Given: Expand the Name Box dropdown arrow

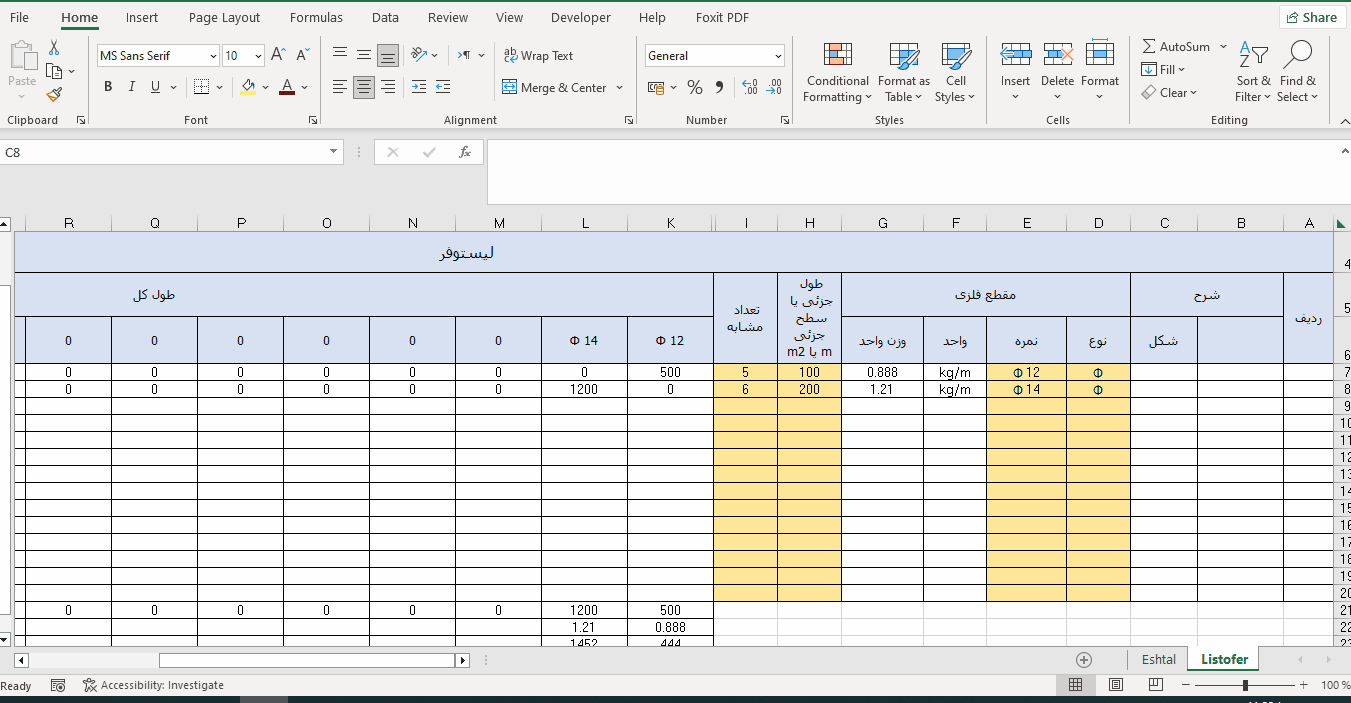Looking at the screenshot, I should pyautogui.click(x=334, y=152).
